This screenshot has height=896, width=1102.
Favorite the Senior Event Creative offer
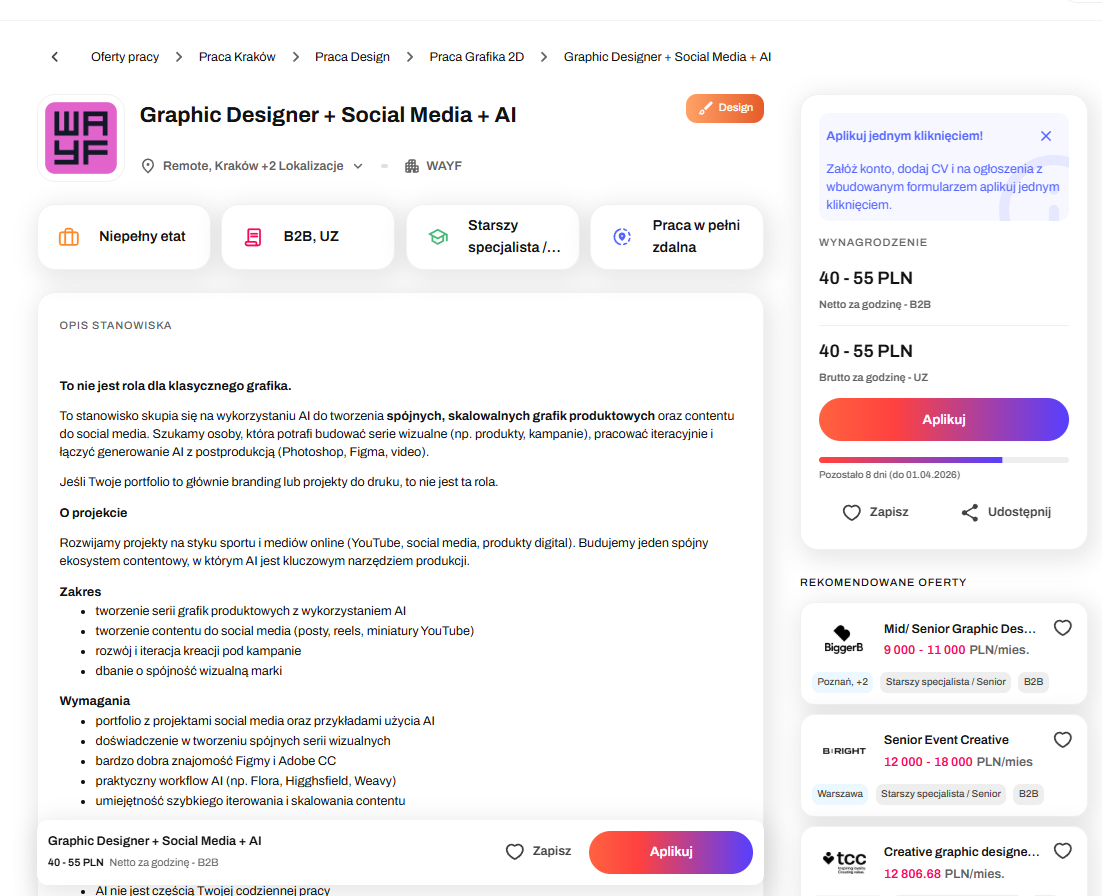(x=1063, y=740)
